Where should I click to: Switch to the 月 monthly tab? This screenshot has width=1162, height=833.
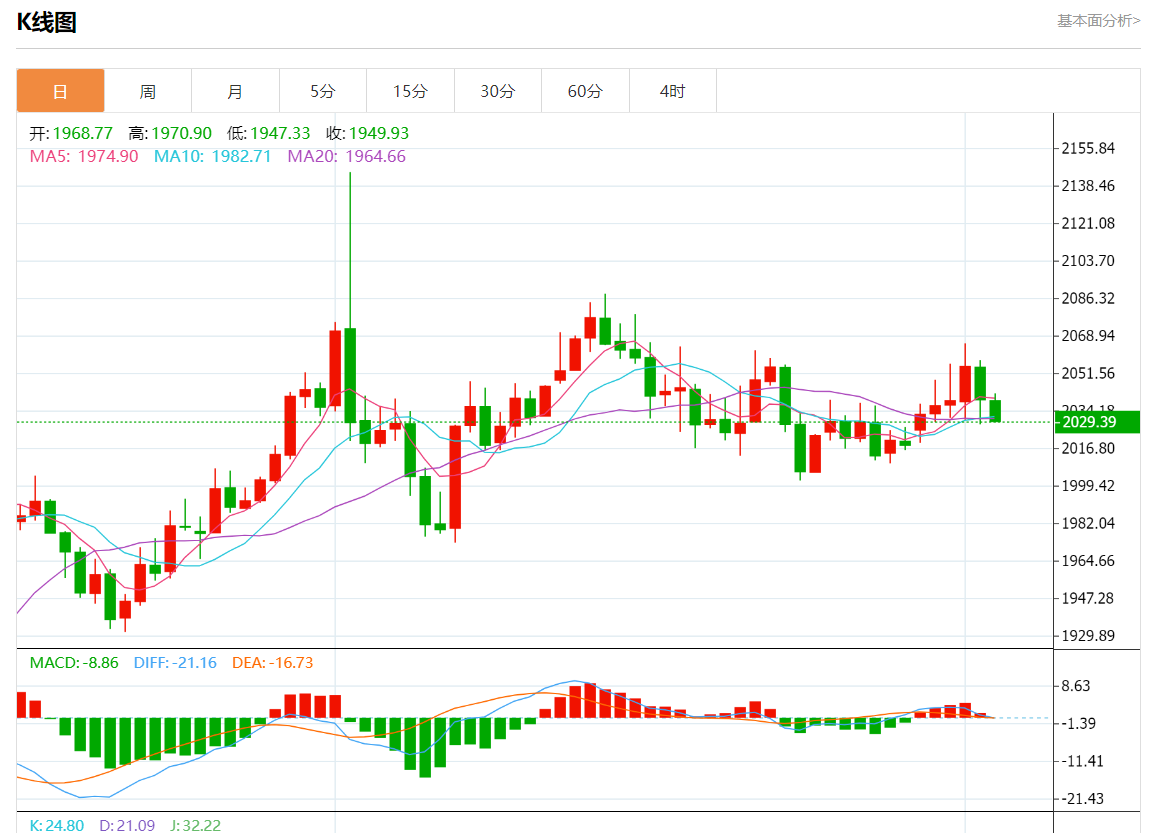tap(236, 91)
